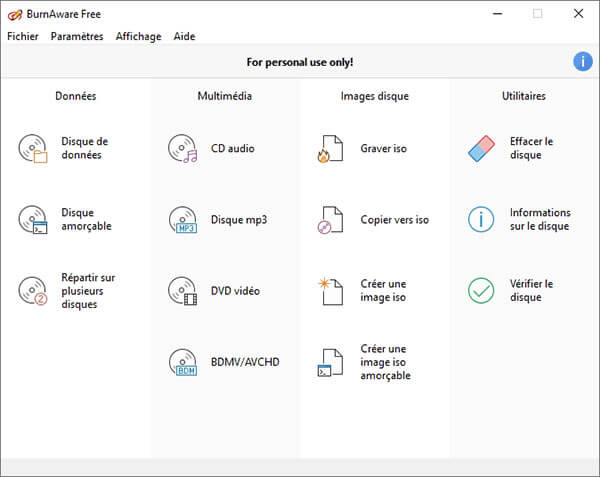This screenshot has height=477, width=600.
Task: Open the Effacer le disque eraser icon
Action: [482, 149]
